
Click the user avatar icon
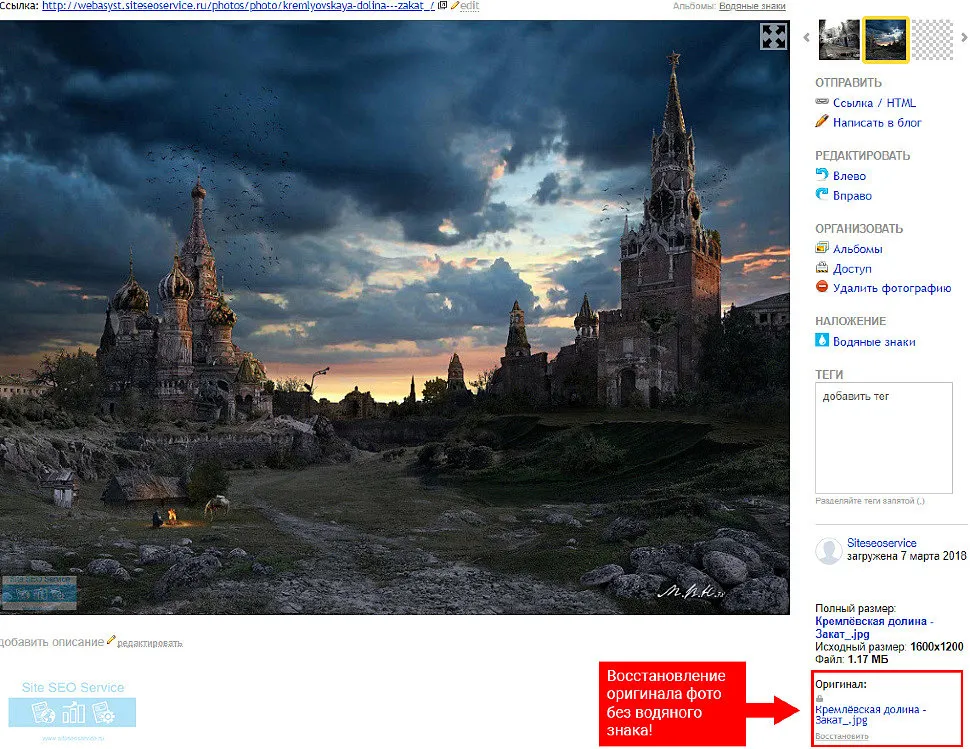[x=828, y=550]
